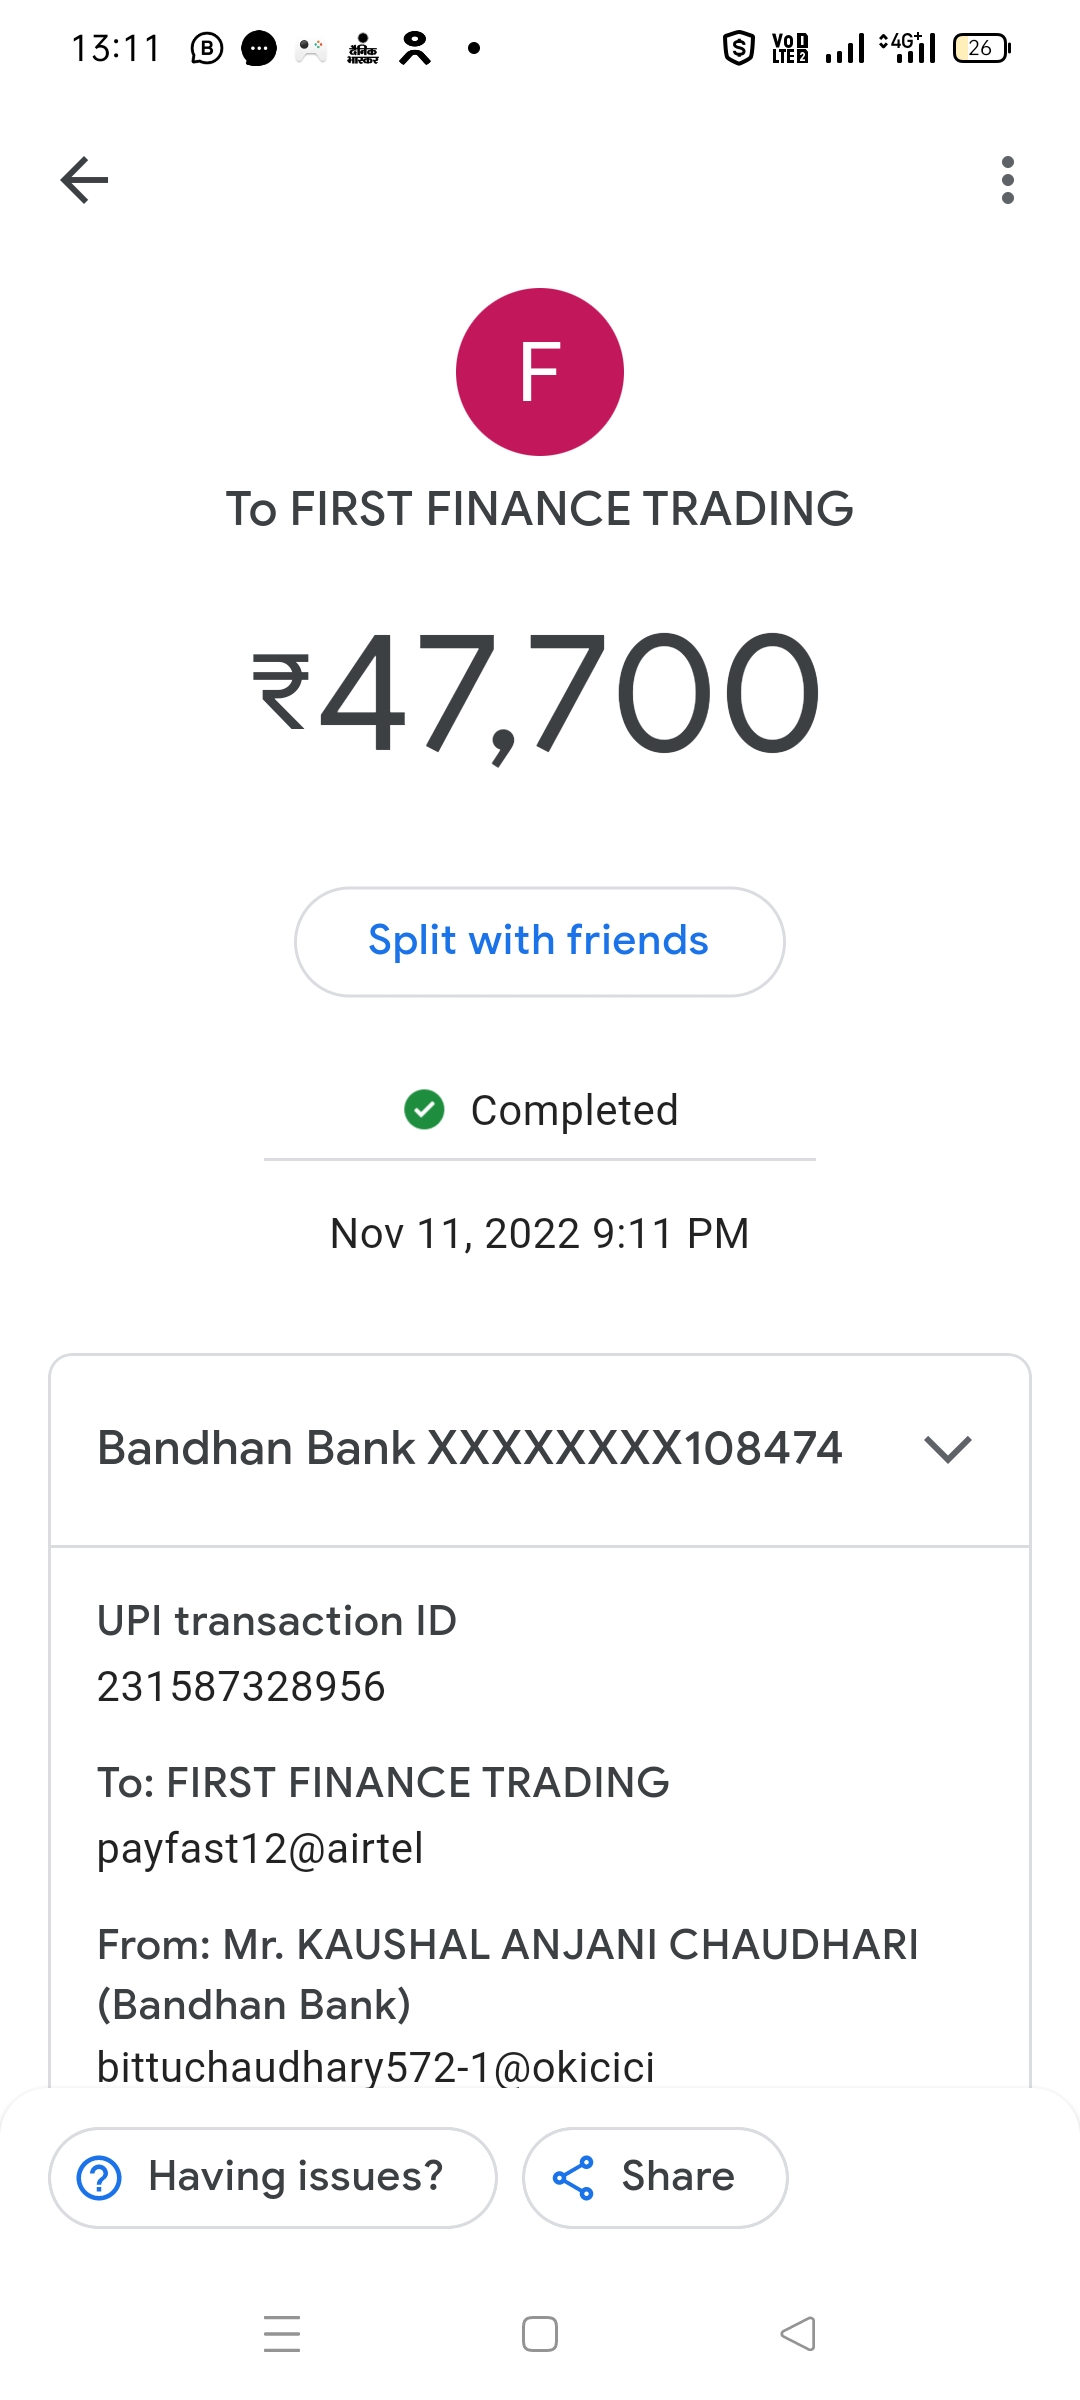Tap the question mark help icon
This screenshot has width=1080, height=2400.
[x=100, y=2178]
